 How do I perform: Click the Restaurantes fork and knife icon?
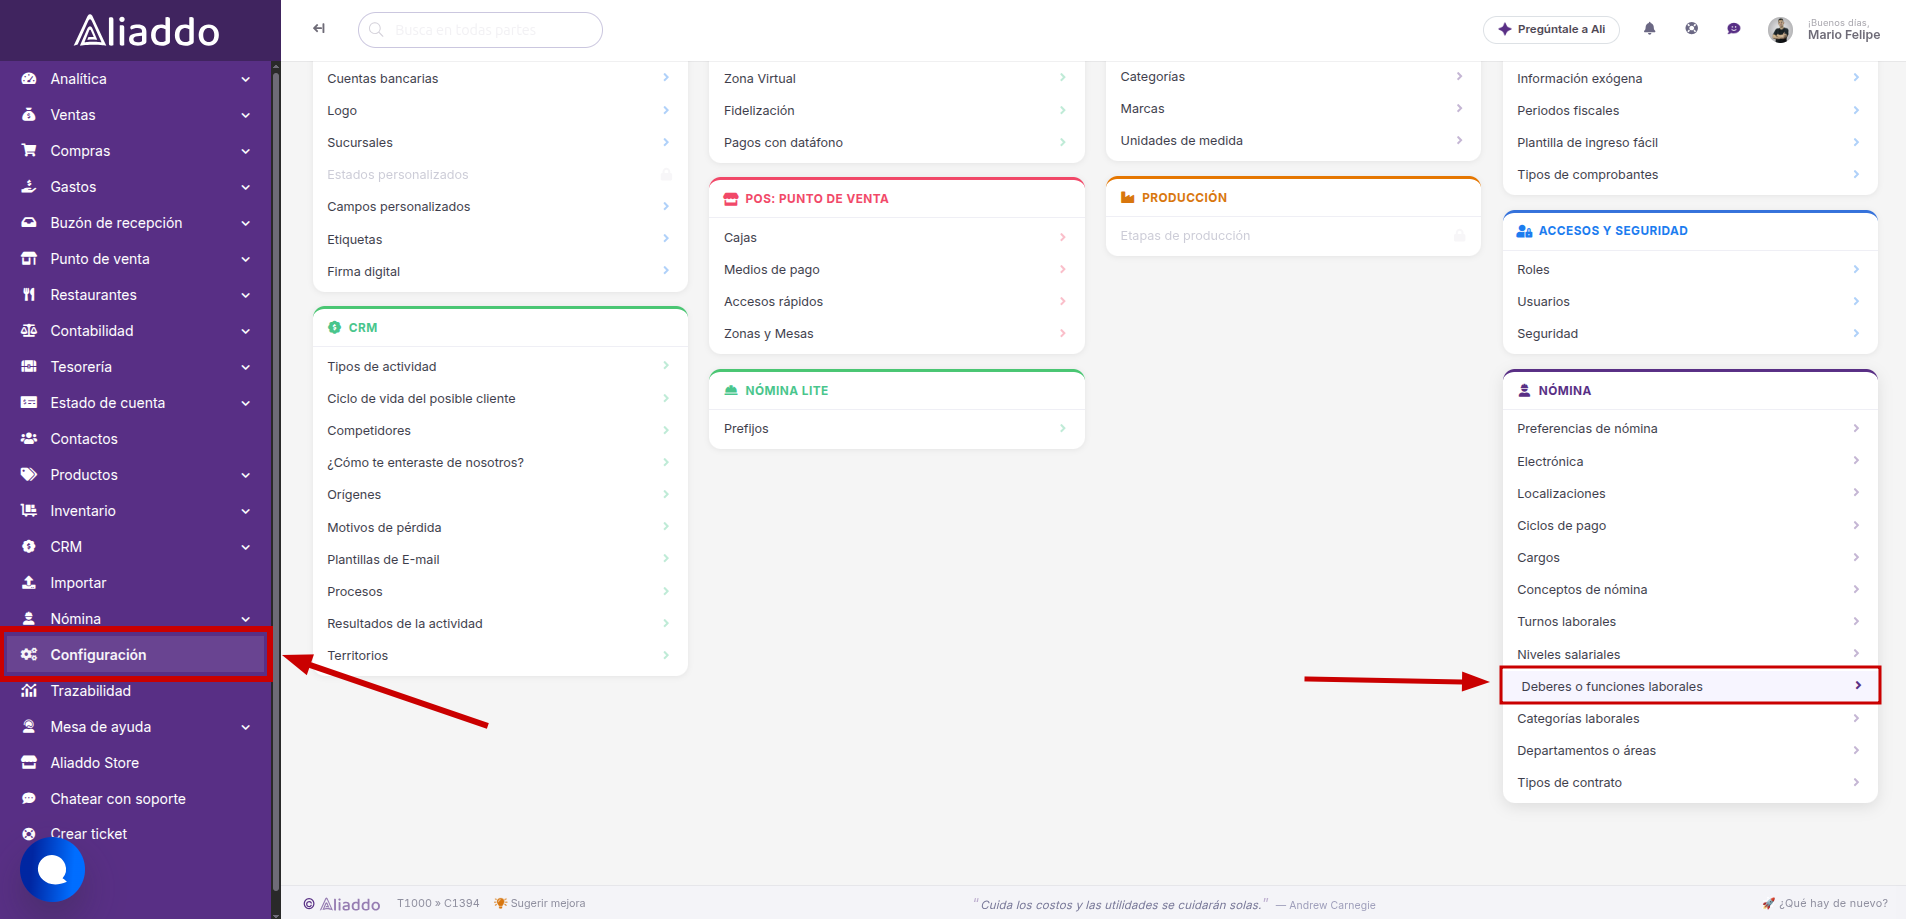[29, 295]
